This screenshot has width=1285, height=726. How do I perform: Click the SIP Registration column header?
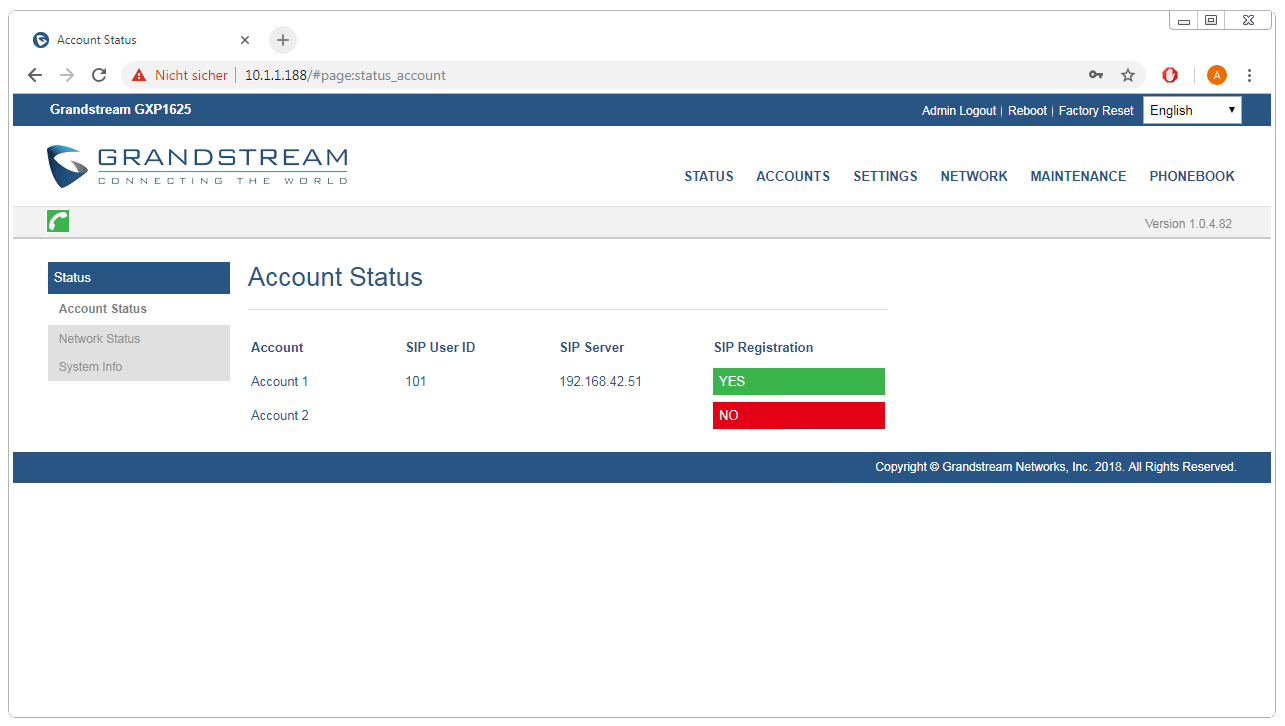(764, 348)
